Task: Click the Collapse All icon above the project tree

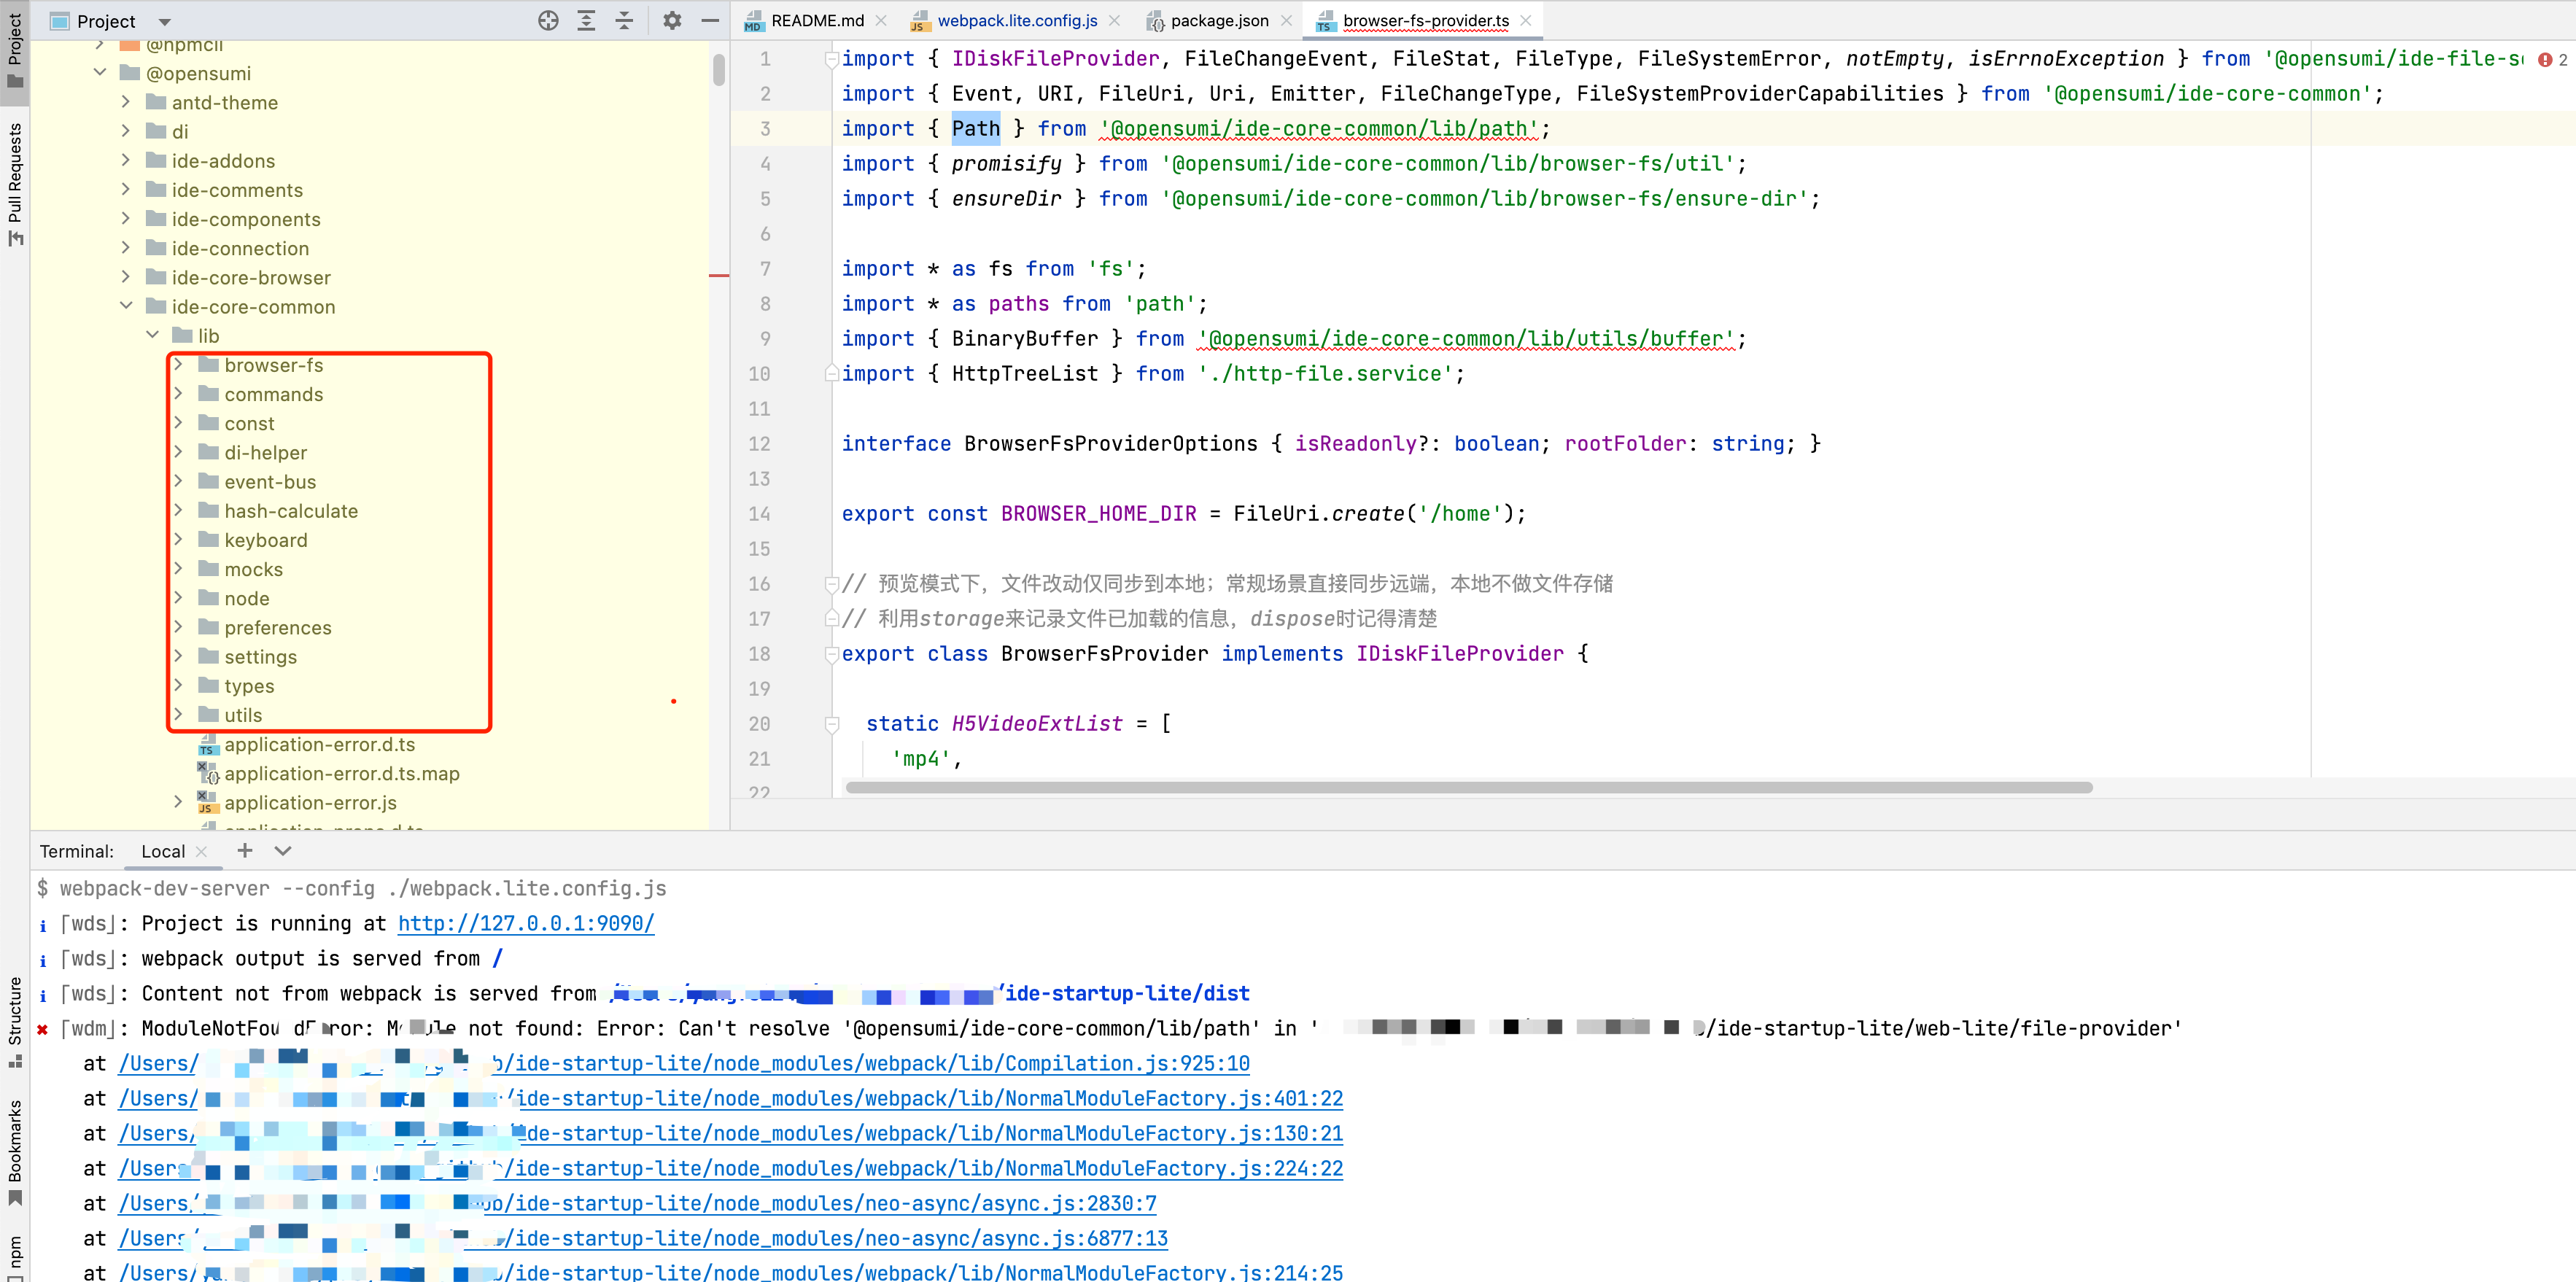Action: coord(624,20)
